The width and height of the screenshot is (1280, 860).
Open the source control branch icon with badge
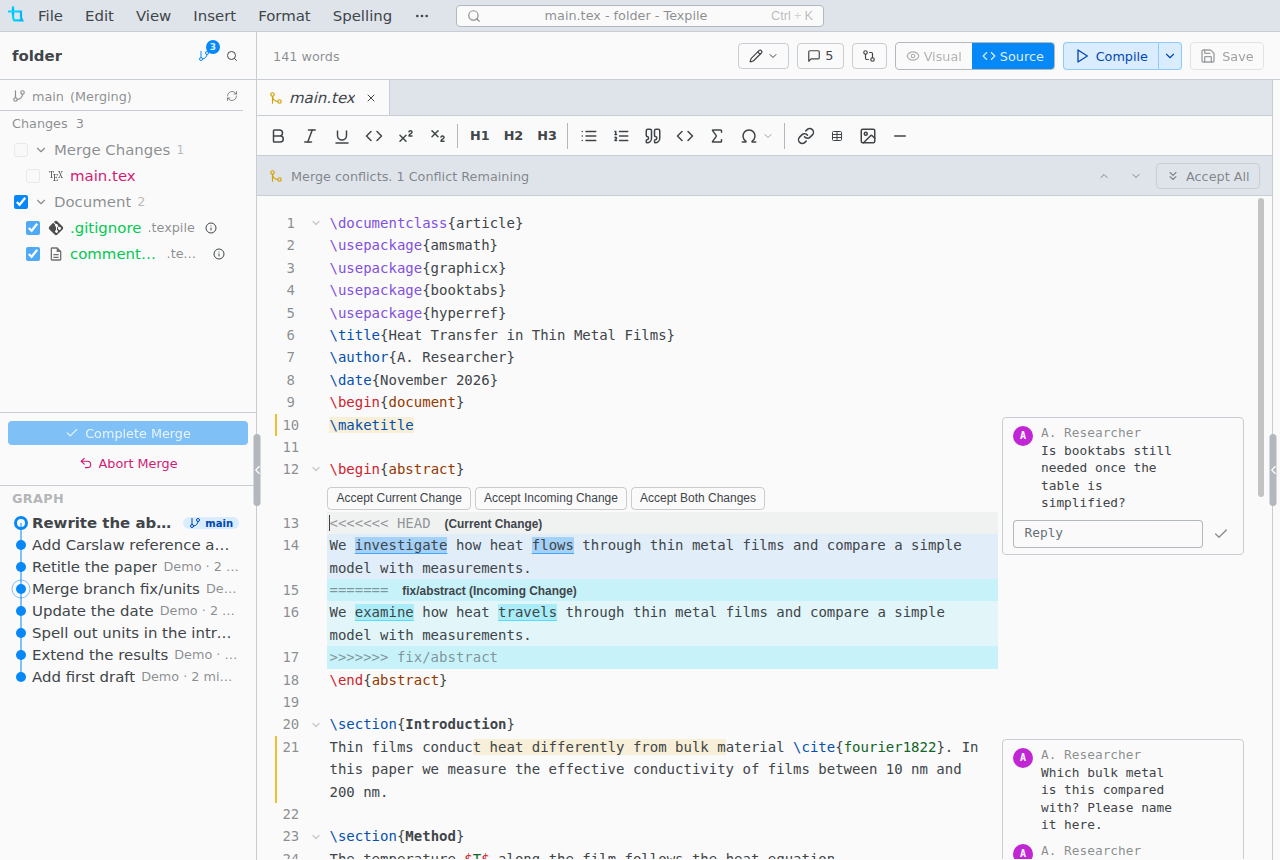[206, 56]
